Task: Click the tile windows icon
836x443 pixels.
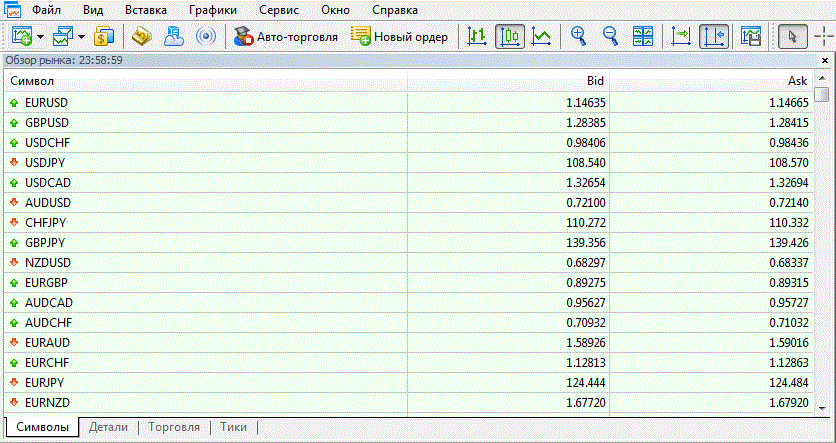Action: 643,37
